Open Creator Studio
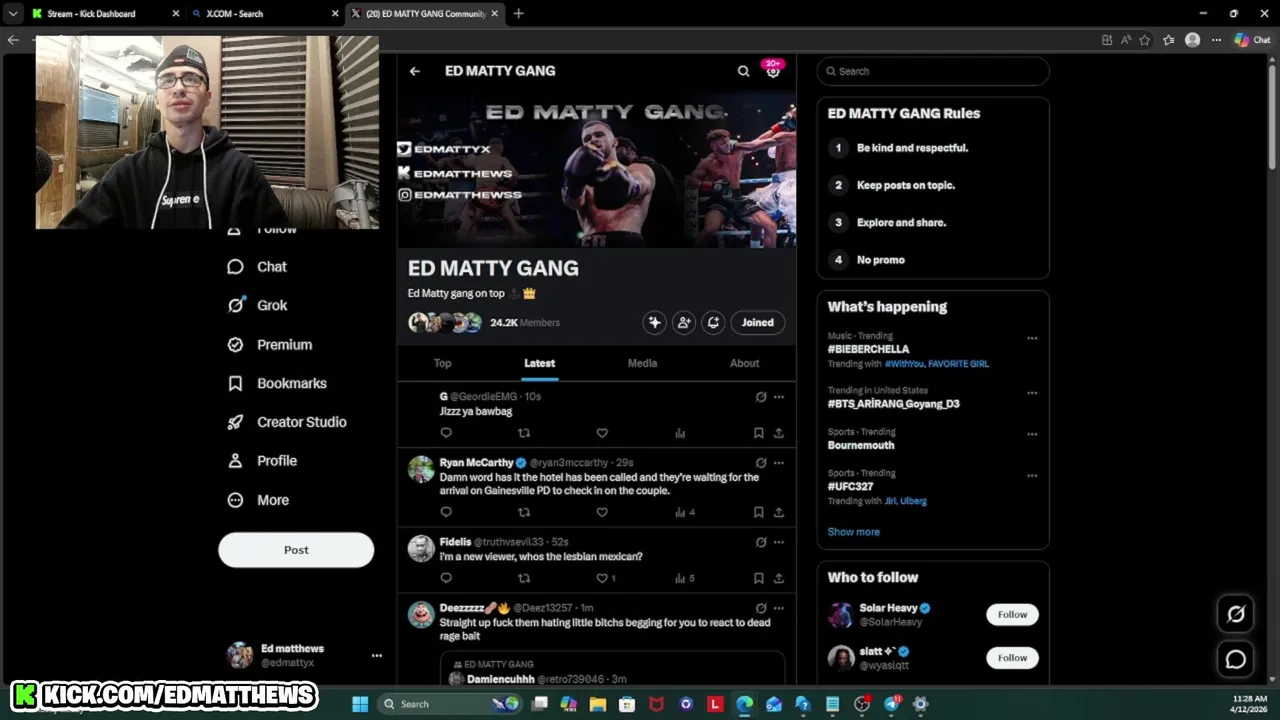The height and width of the screenshot is (720, 1280). coord(286,422)
